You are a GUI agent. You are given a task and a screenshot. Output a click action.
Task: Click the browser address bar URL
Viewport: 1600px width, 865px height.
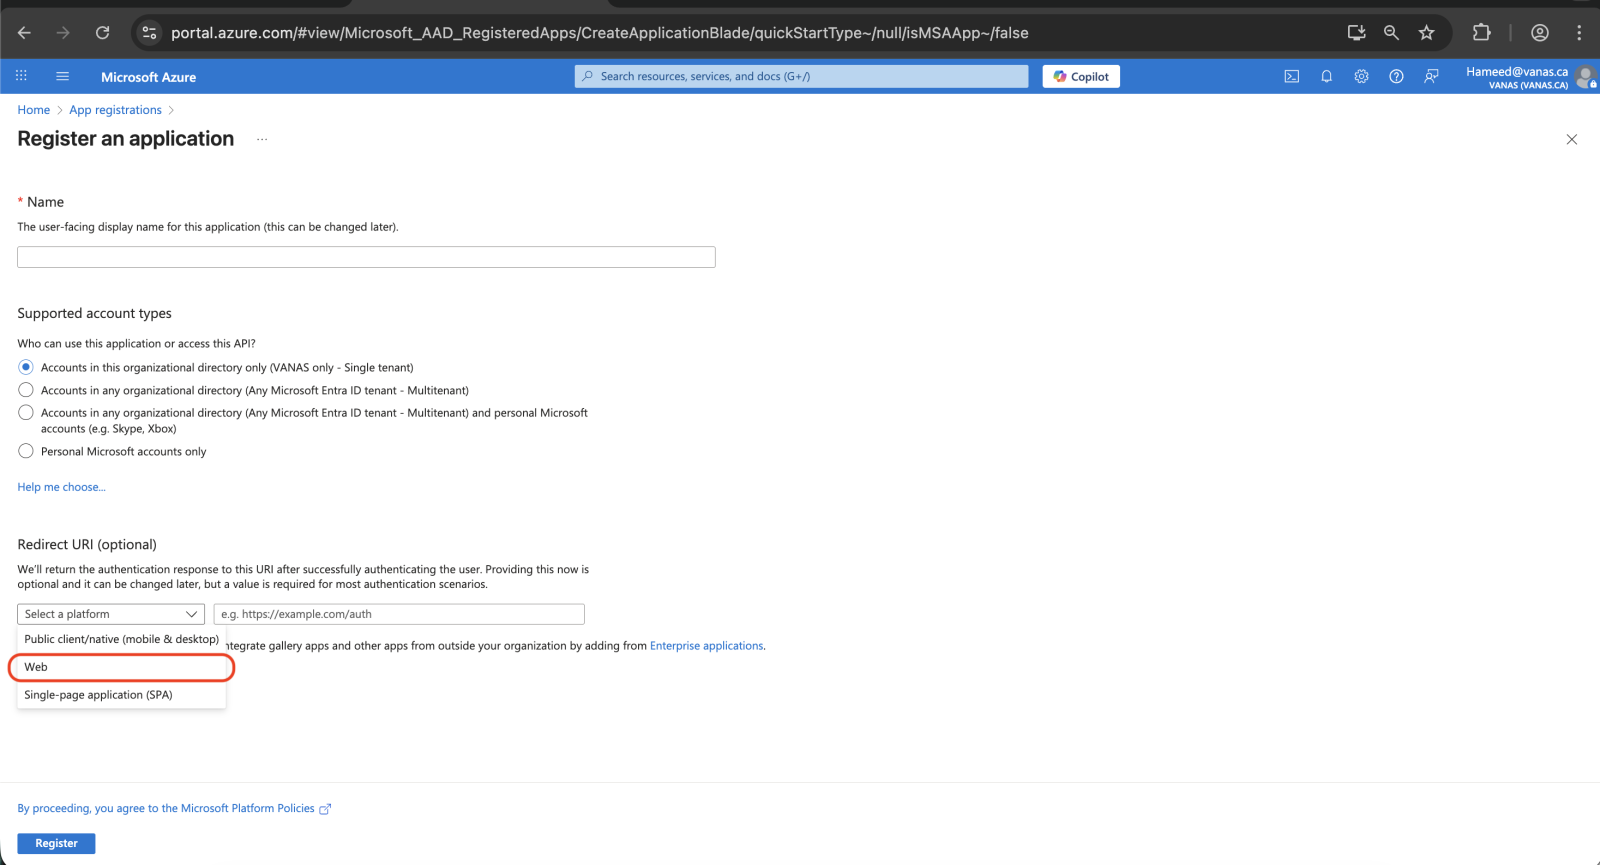coord(599,33)
